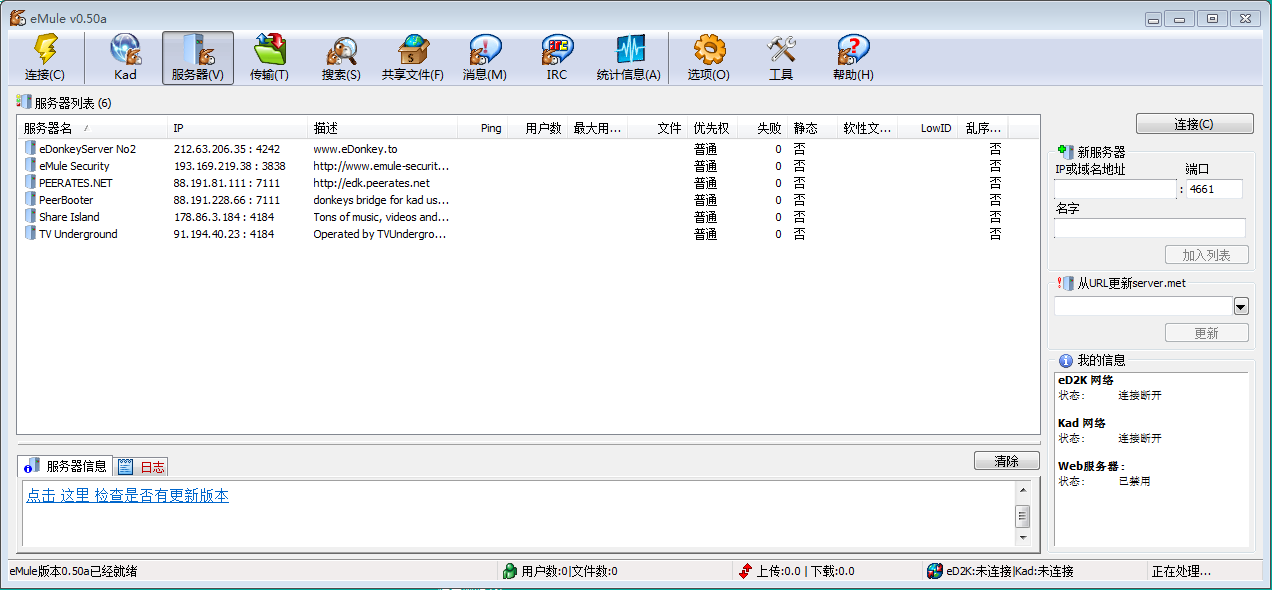Select PEERATES.NET server in list
This screenshot has width=1272, height=590.
coord(75,183)
